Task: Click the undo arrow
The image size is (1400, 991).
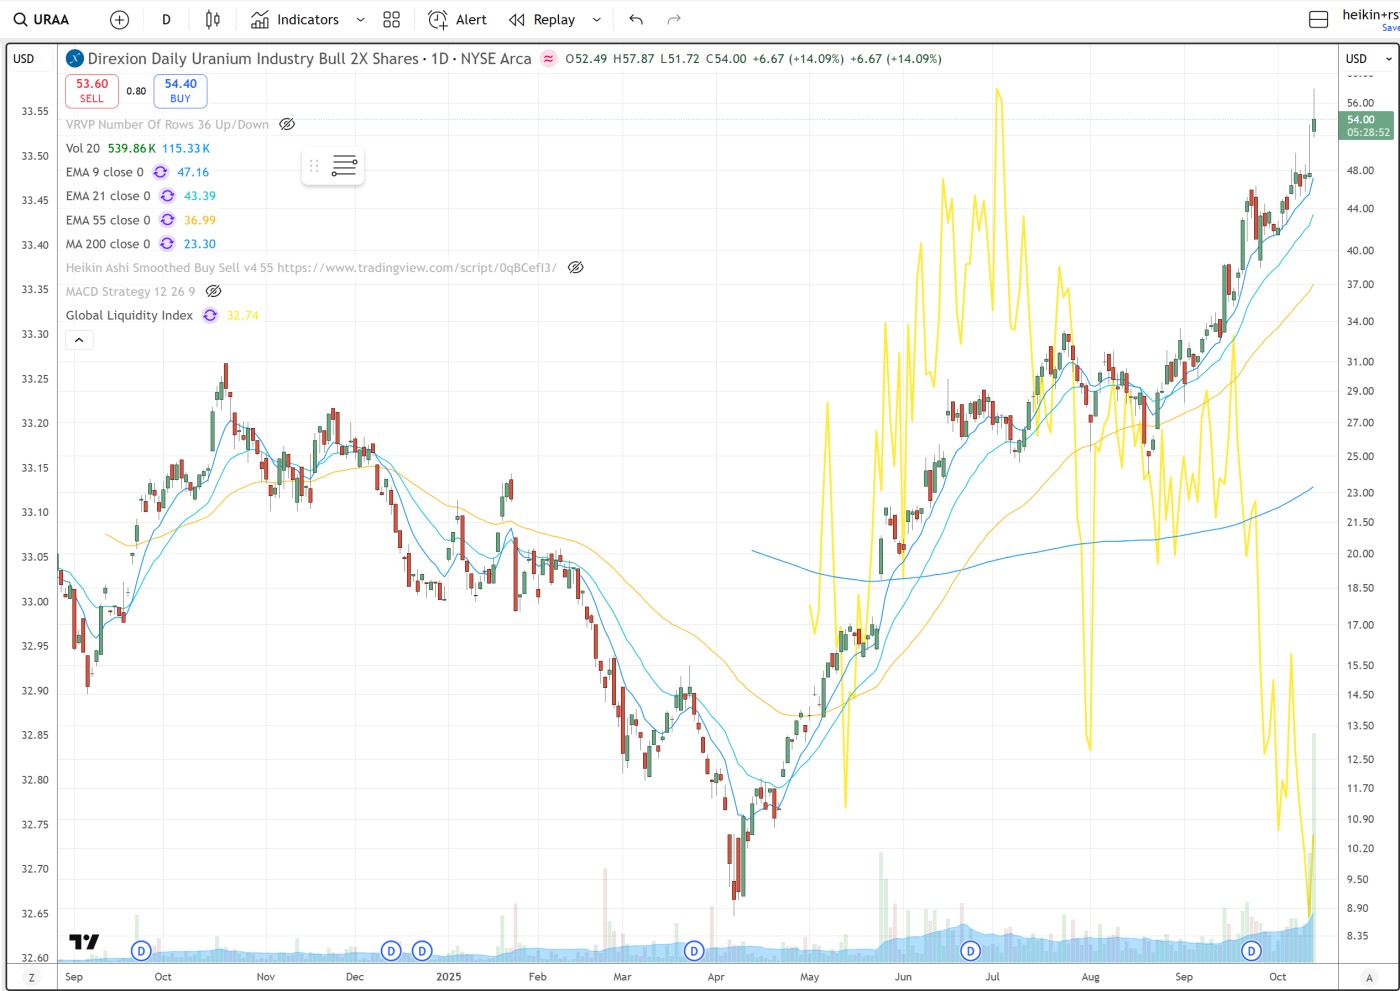Action: point(636,20)
